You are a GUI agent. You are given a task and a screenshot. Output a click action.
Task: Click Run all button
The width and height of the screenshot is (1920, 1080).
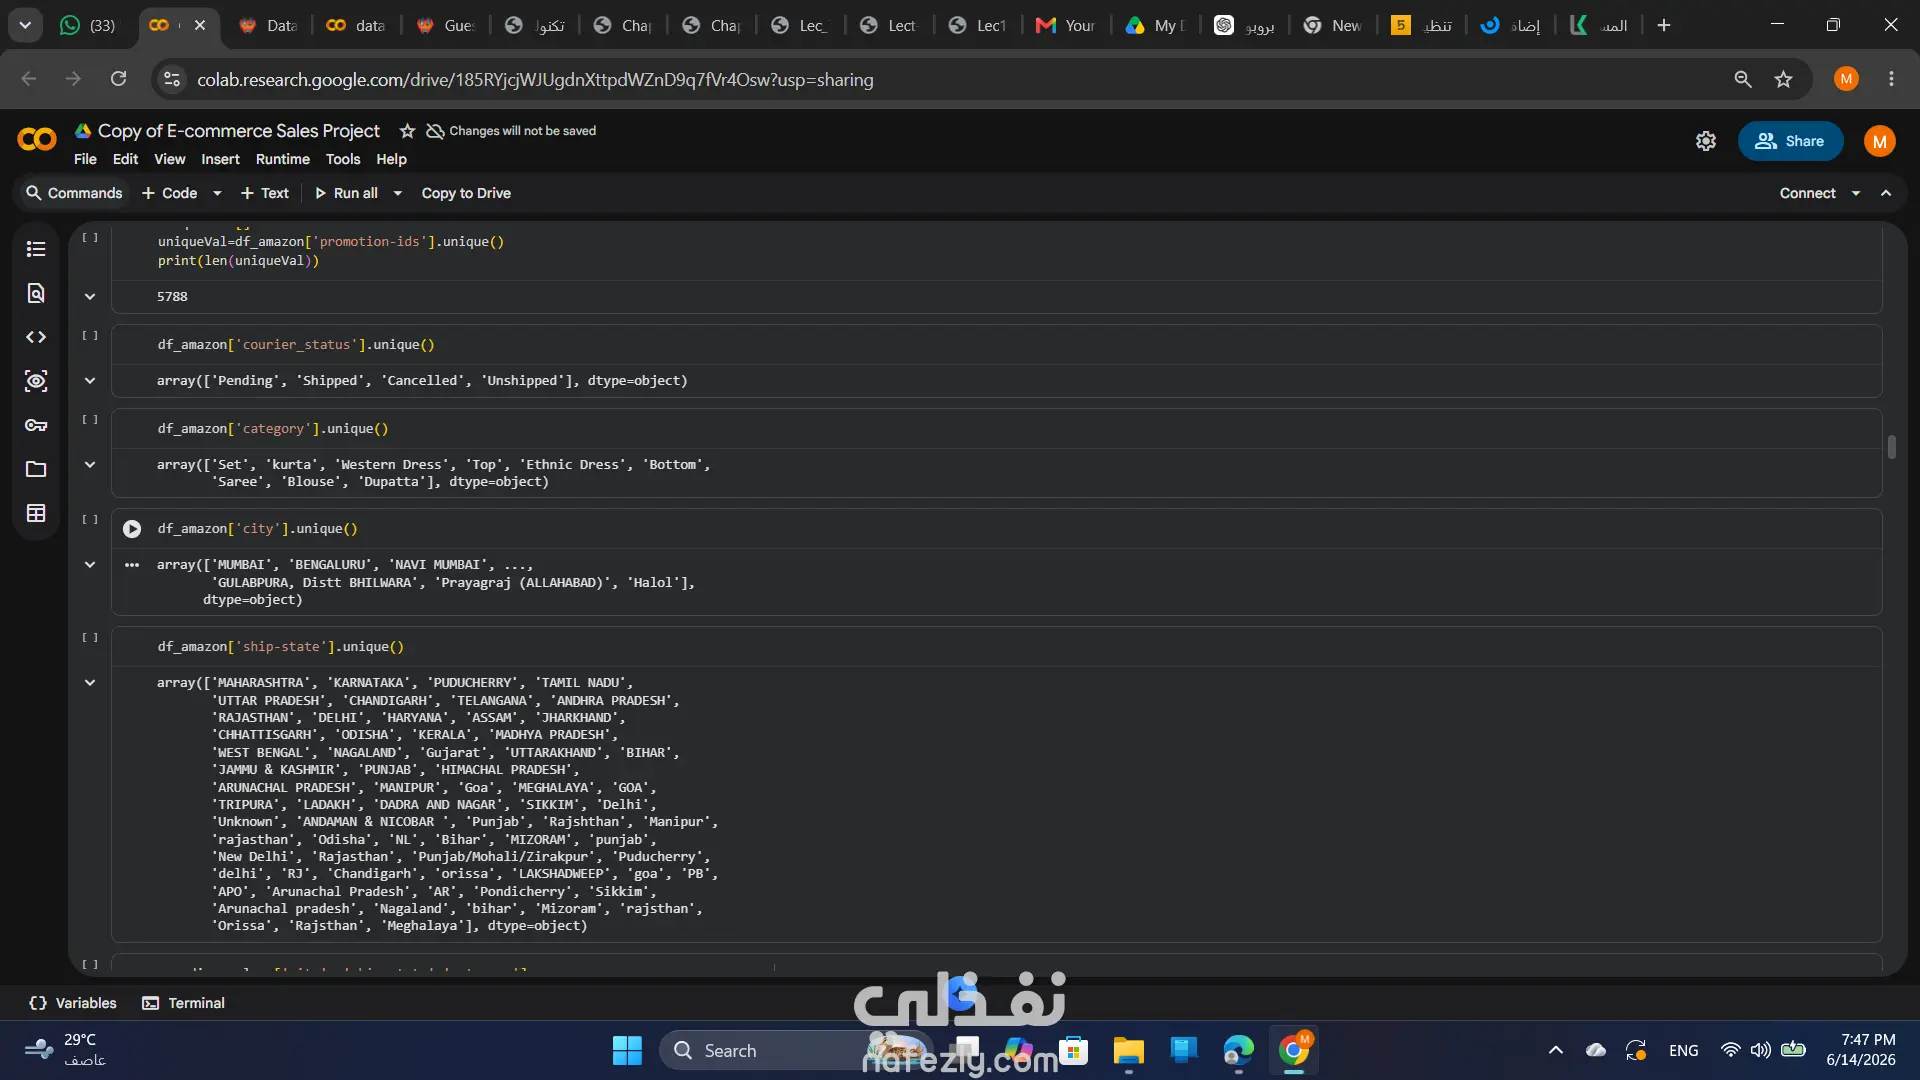click(346, 193)
